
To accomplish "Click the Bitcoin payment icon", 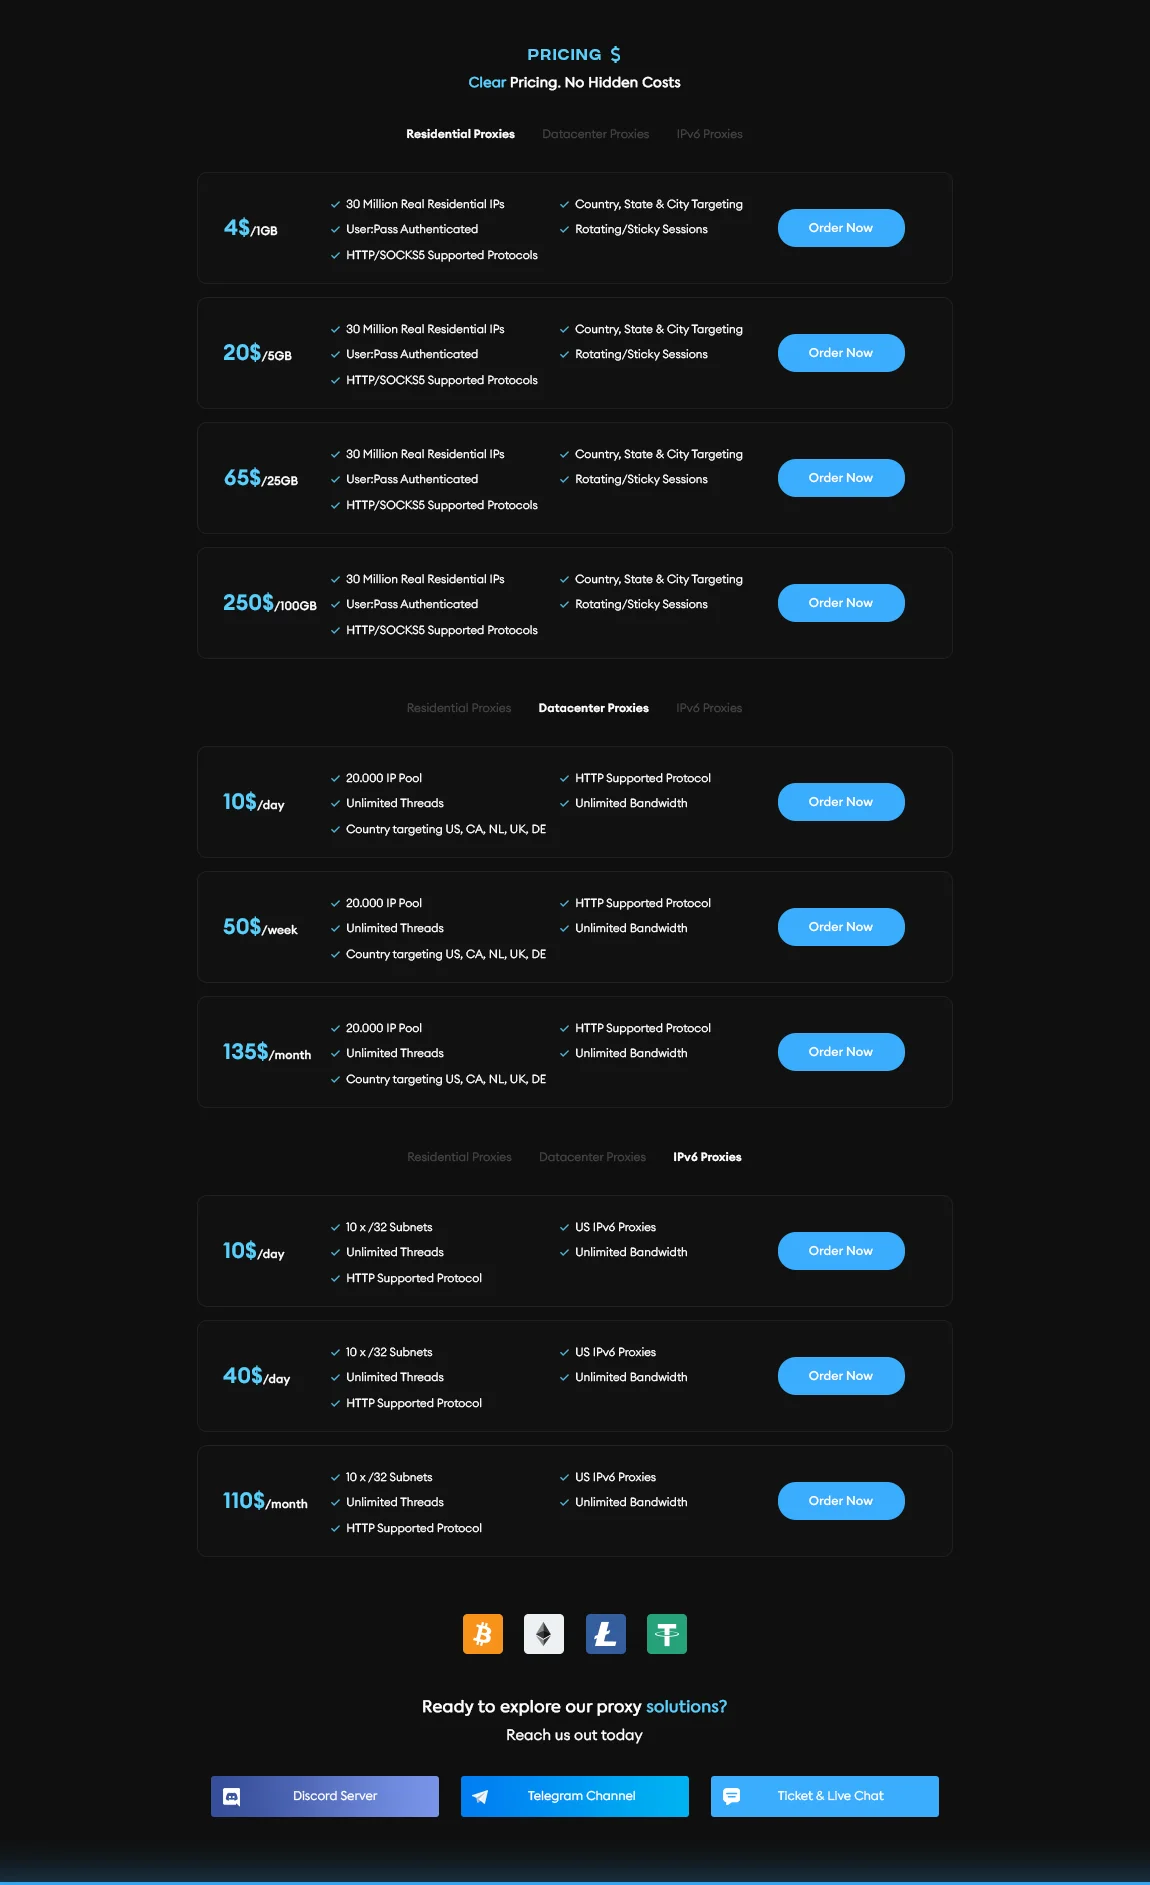I will 483,1634.
